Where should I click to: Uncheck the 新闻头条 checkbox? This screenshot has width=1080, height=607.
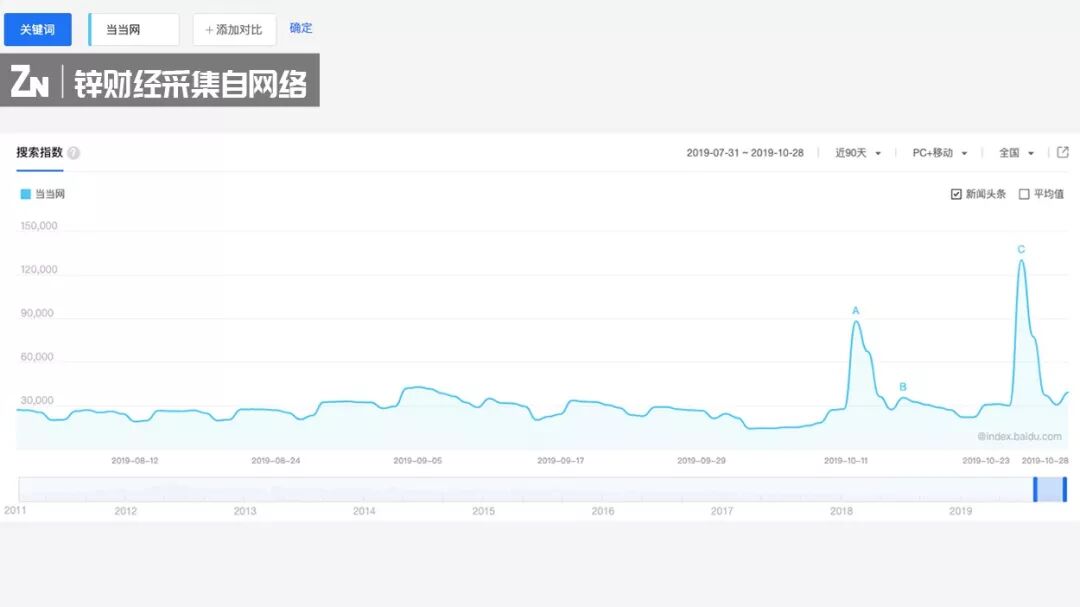click(x=956, y=194)
